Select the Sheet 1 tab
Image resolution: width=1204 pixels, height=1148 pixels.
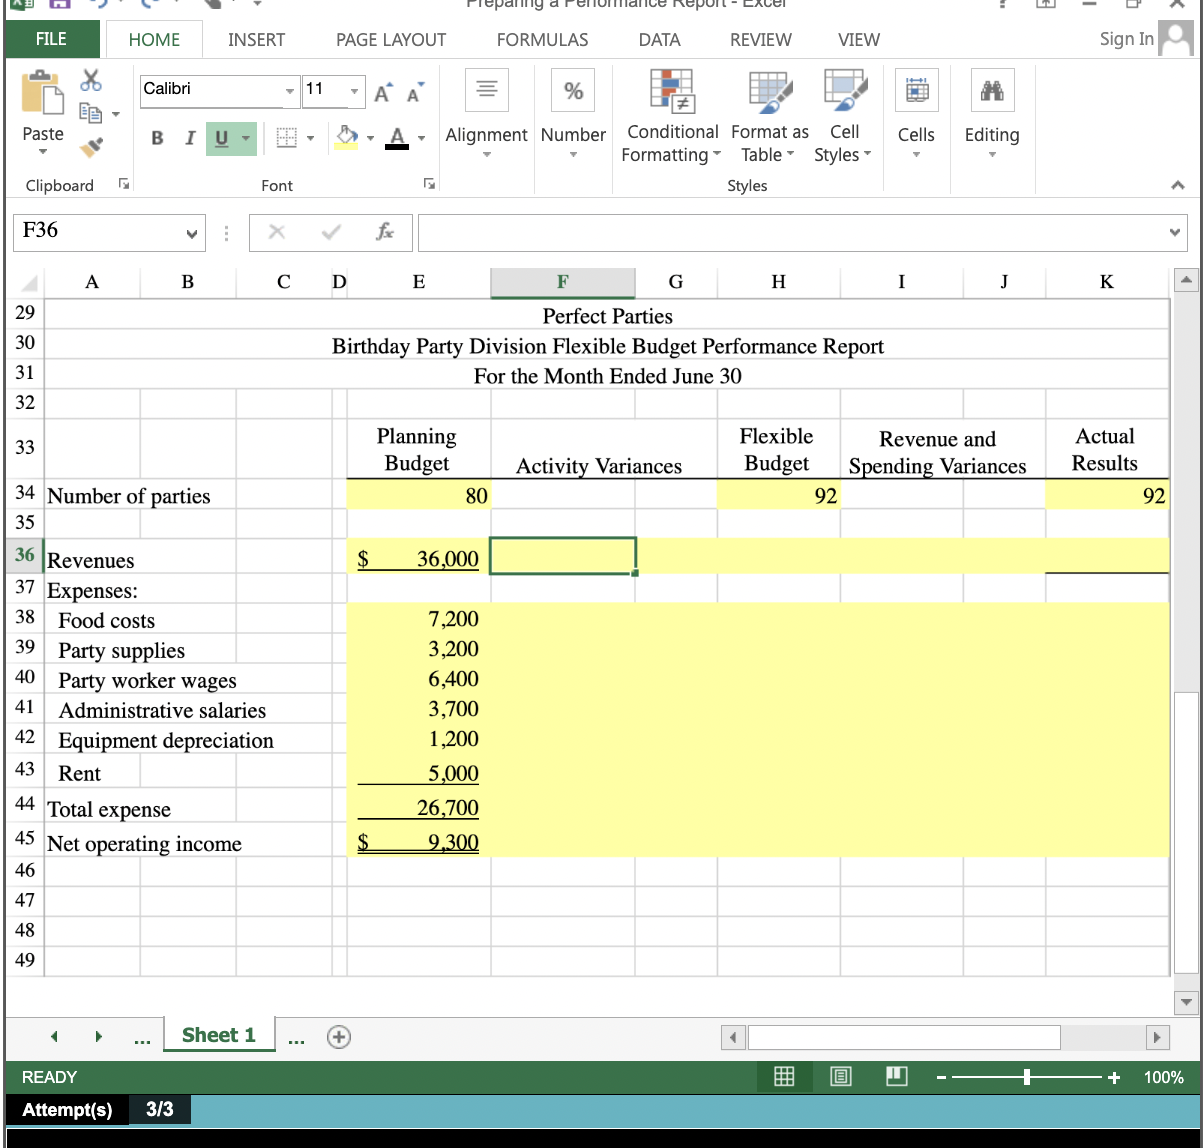coord(218,1035)
